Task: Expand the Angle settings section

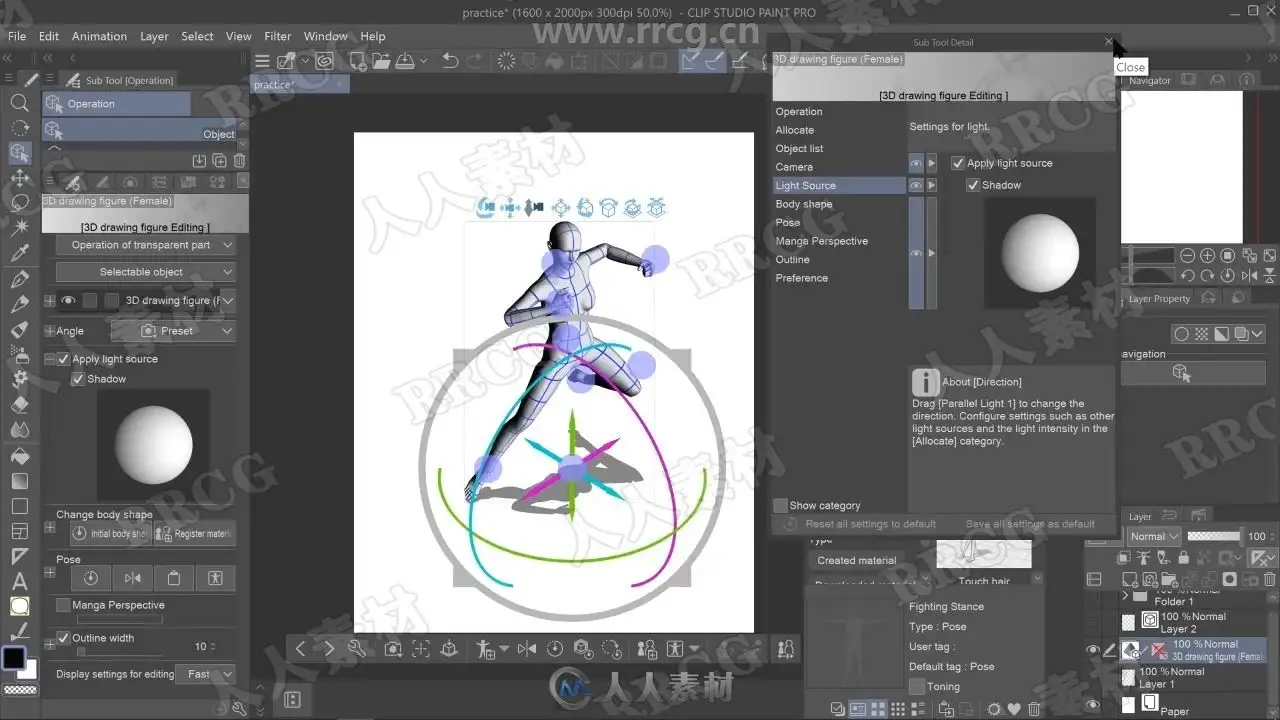Action: point(49,331)
